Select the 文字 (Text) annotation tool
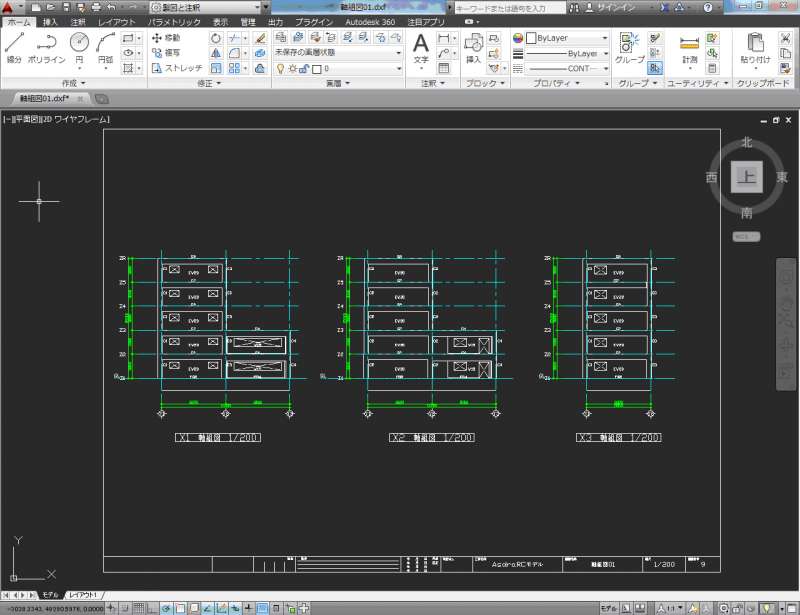The height and width of the screenshot is (615, 800). click(x=421, y=46)
